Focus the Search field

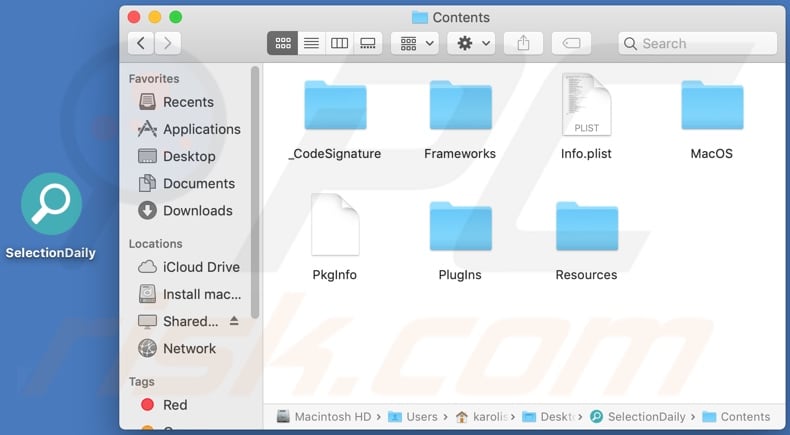698,43
